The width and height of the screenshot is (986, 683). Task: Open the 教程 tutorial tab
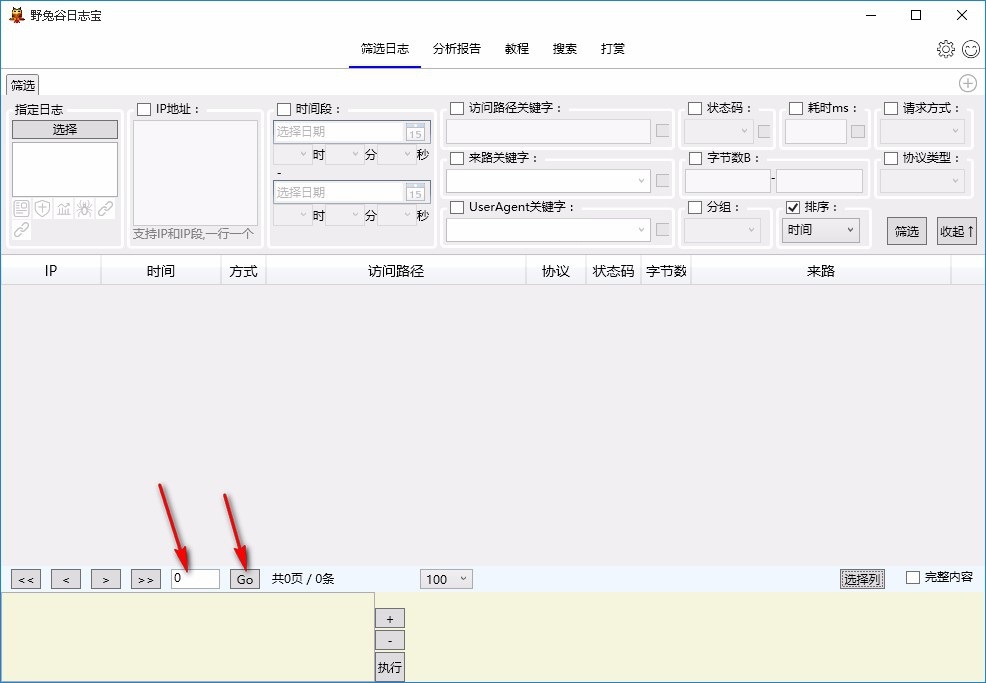tap(517, 49)
